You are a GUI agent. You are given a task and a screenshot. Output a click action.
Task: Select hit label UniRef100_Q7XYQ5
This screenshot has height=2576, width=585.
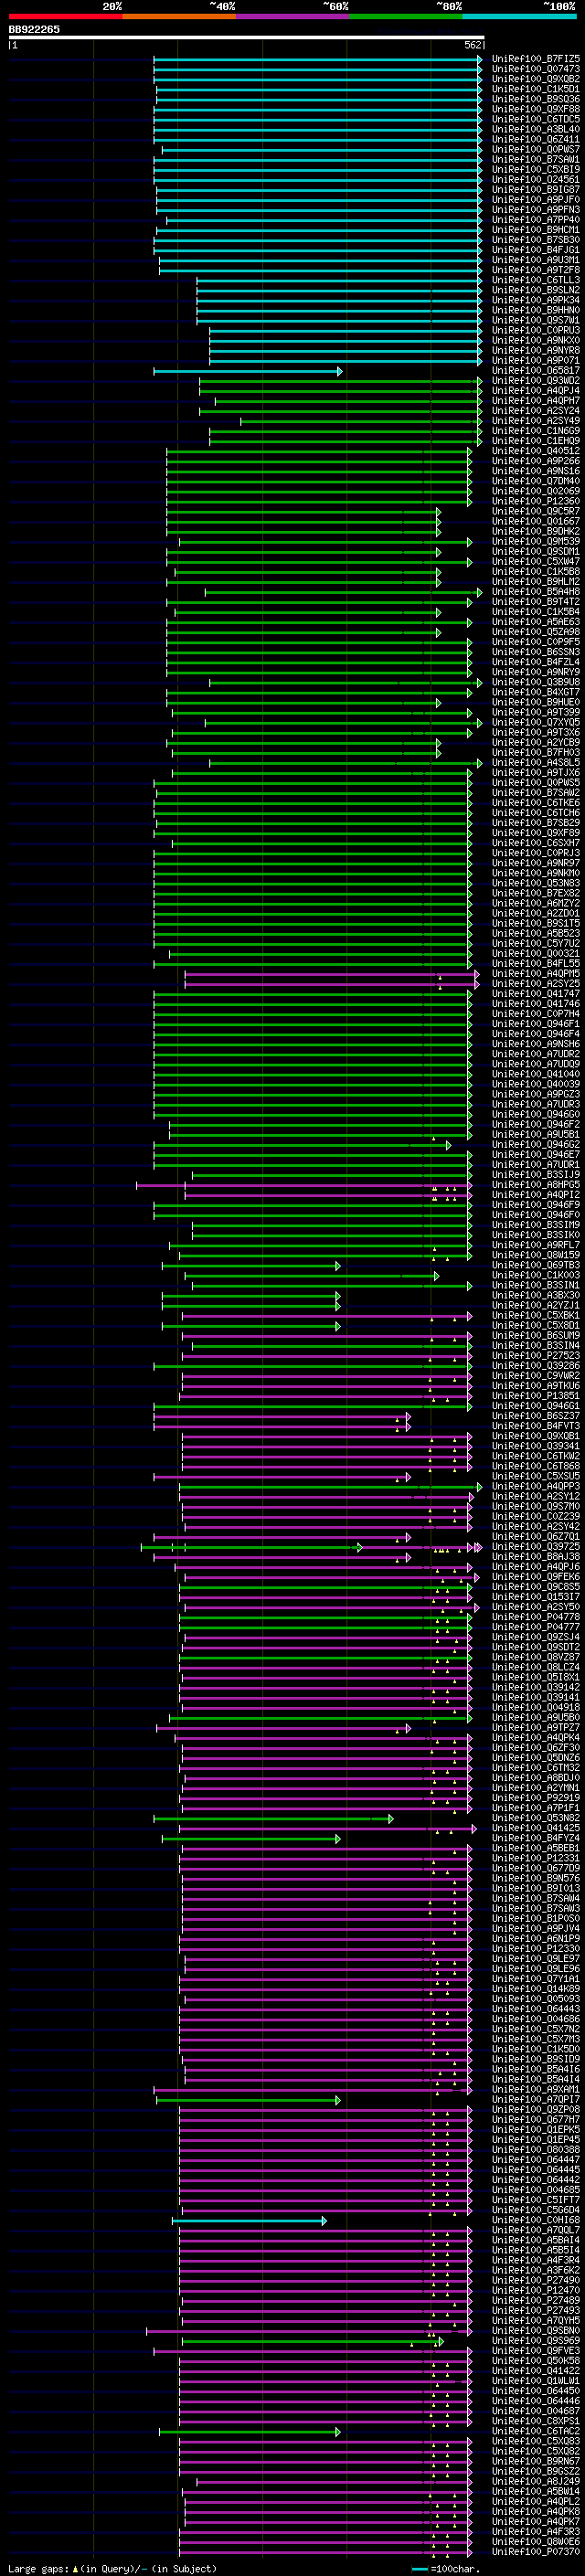point(536,723)
